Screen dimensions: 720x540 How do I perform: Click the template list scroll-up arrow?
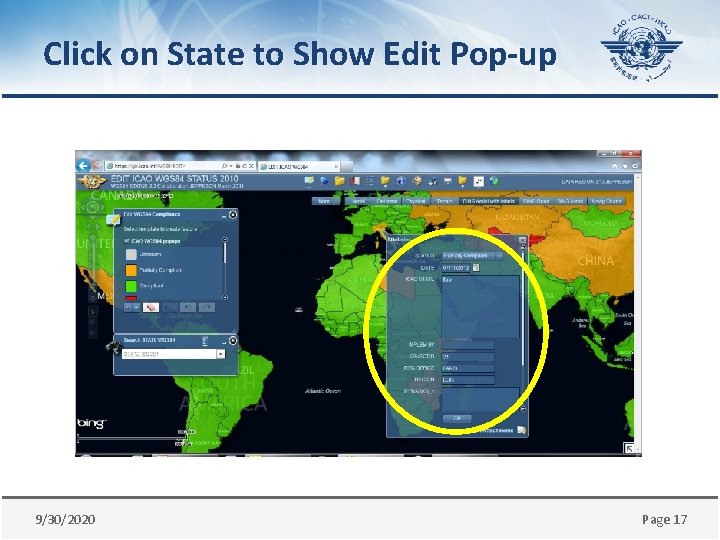coord(225,240)
